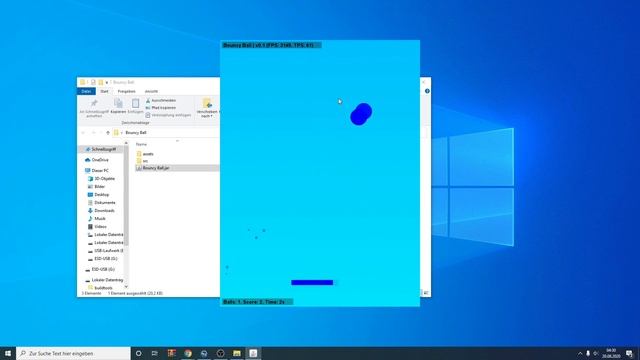The height and width of the screenshot is (360, 640).
Task: Click the blue paddle in the game
Action: 312,282
